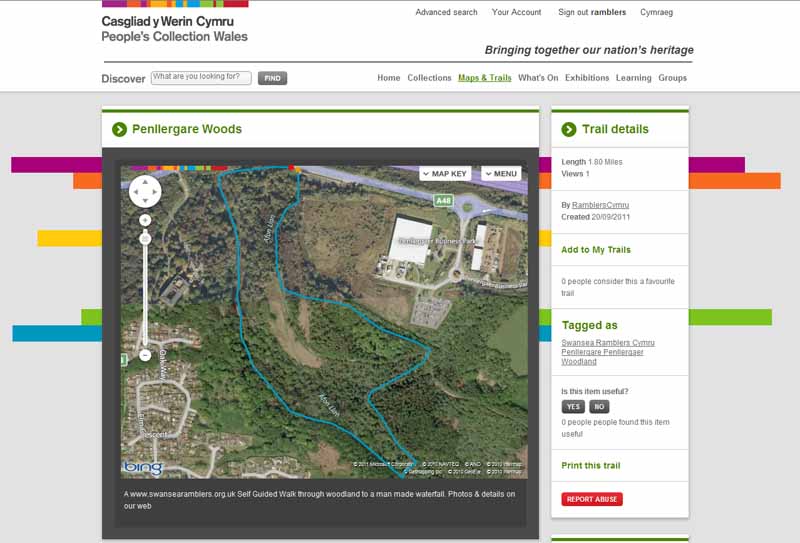The height and width of the screenshot is (543, 800).
Task: Click the Add to My Trails link
Action: 596,250
